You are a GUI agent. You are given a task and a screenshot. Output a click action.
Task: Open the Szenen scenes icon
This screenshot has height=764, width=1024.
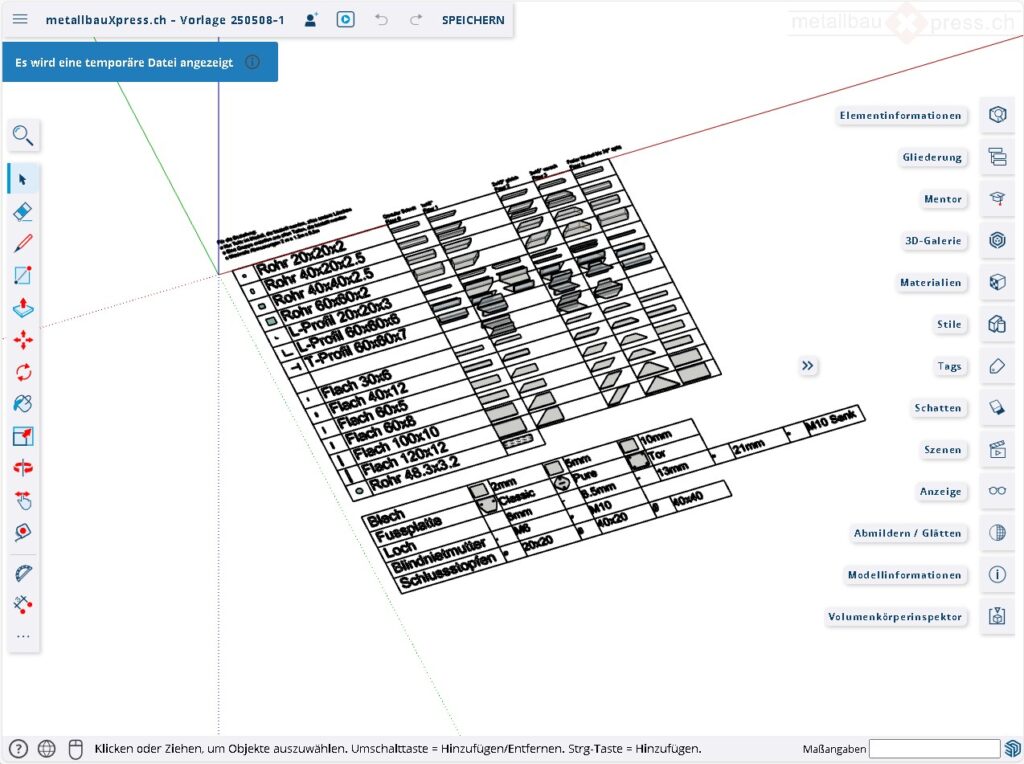tap(997, 449)
